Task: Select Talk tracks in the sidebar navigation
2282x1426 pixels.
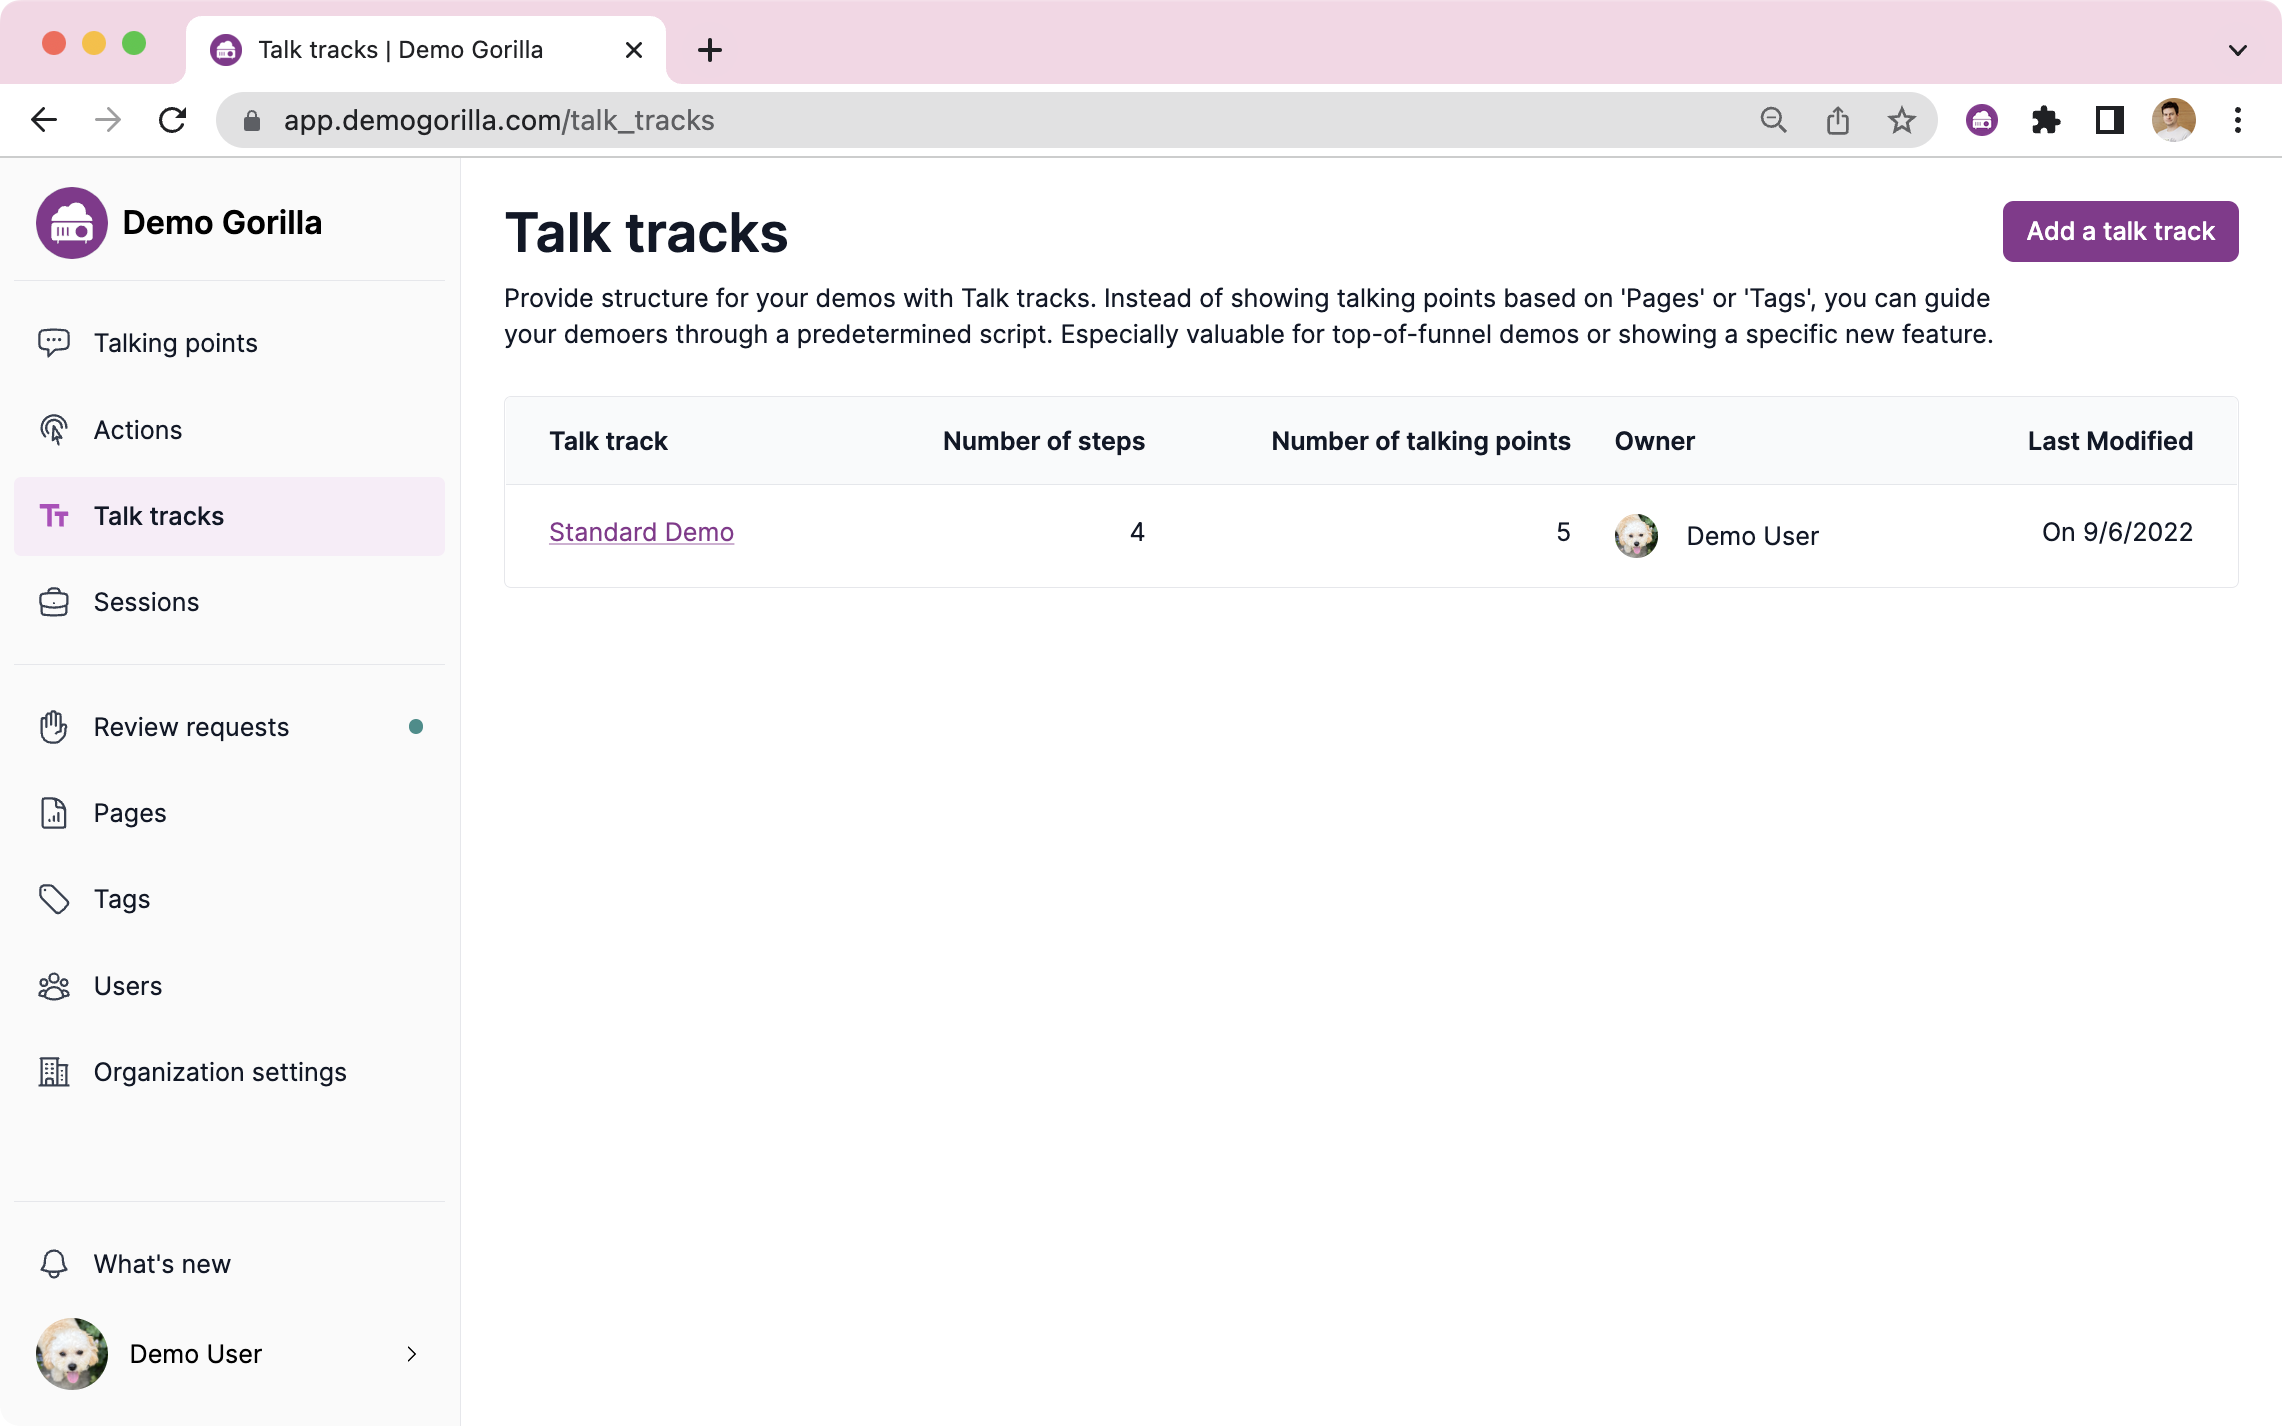Action: (158, 516)
